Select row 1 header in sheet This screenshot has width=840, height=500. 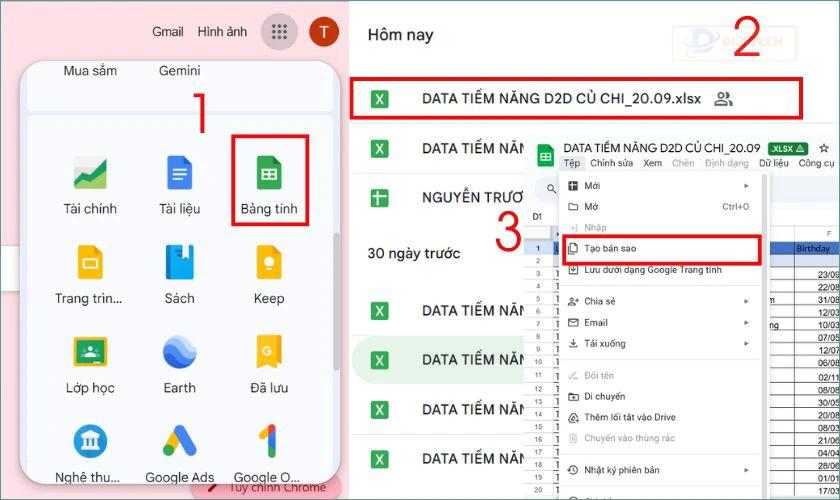(x=538, y=249)
